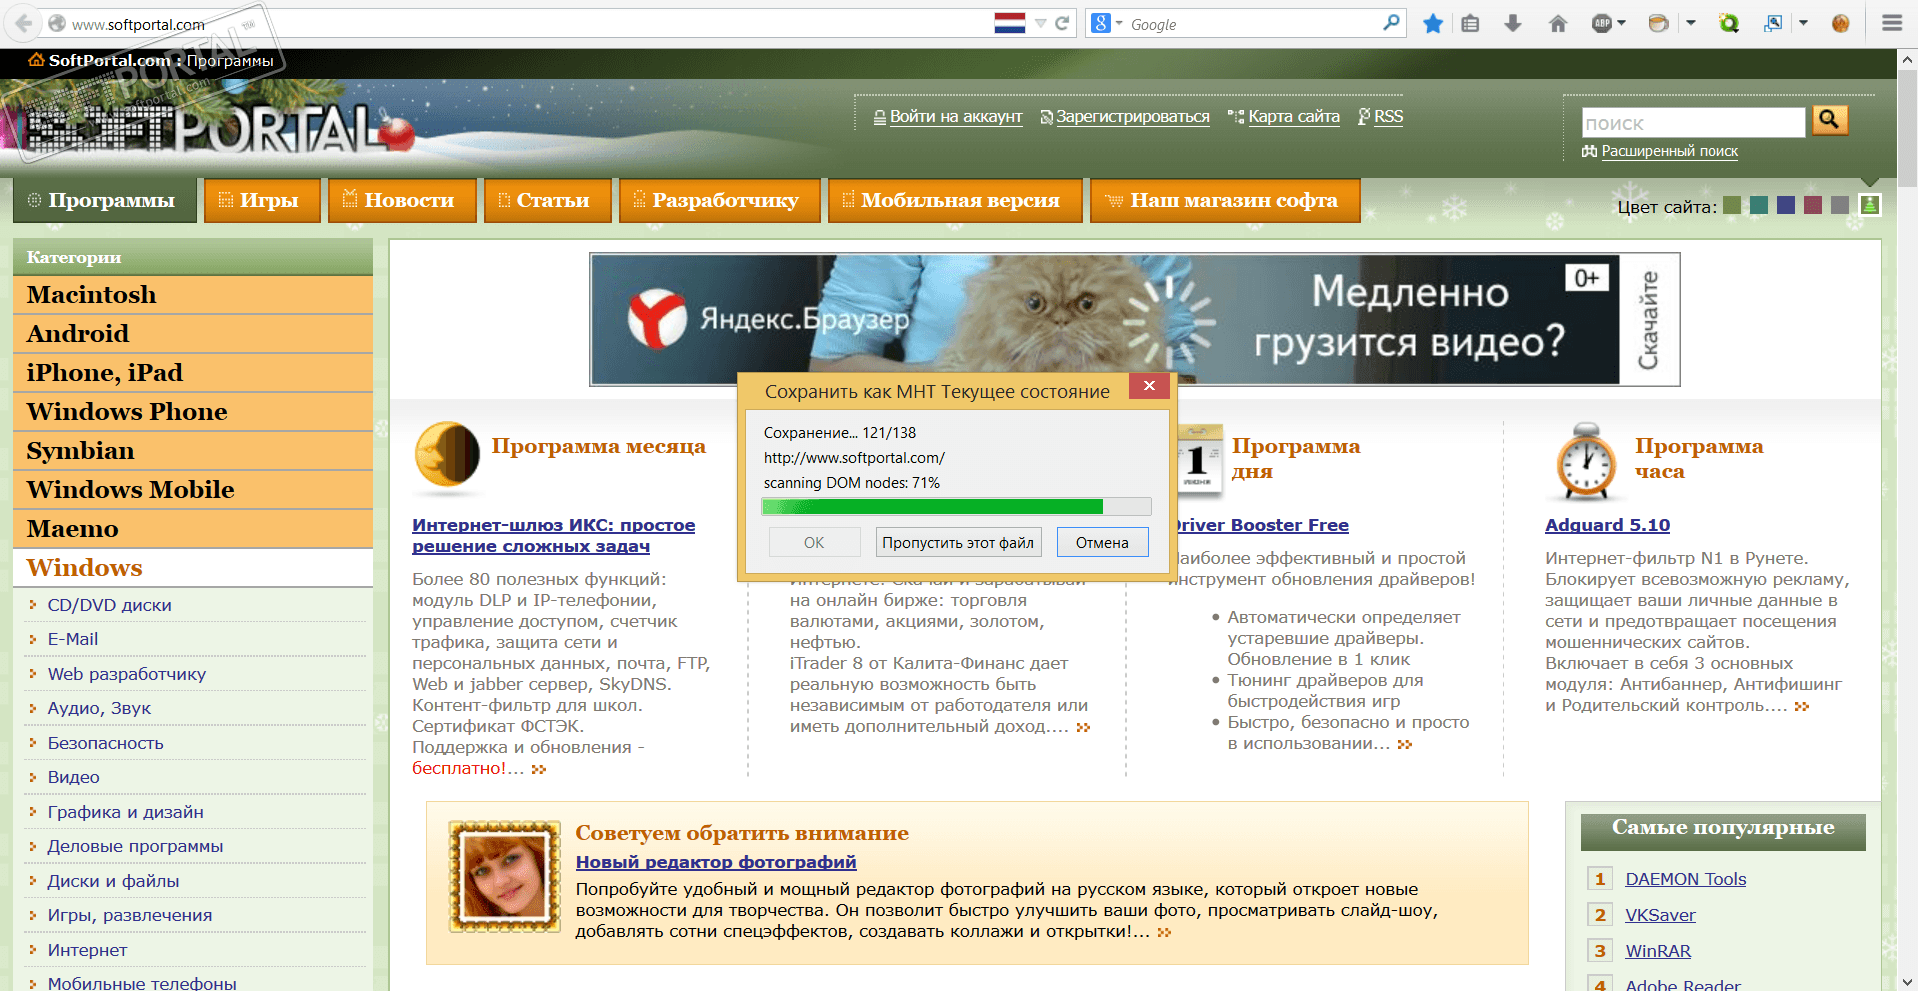
Task: Open the Новости navigation tab
Action: [x=402, y=200]
